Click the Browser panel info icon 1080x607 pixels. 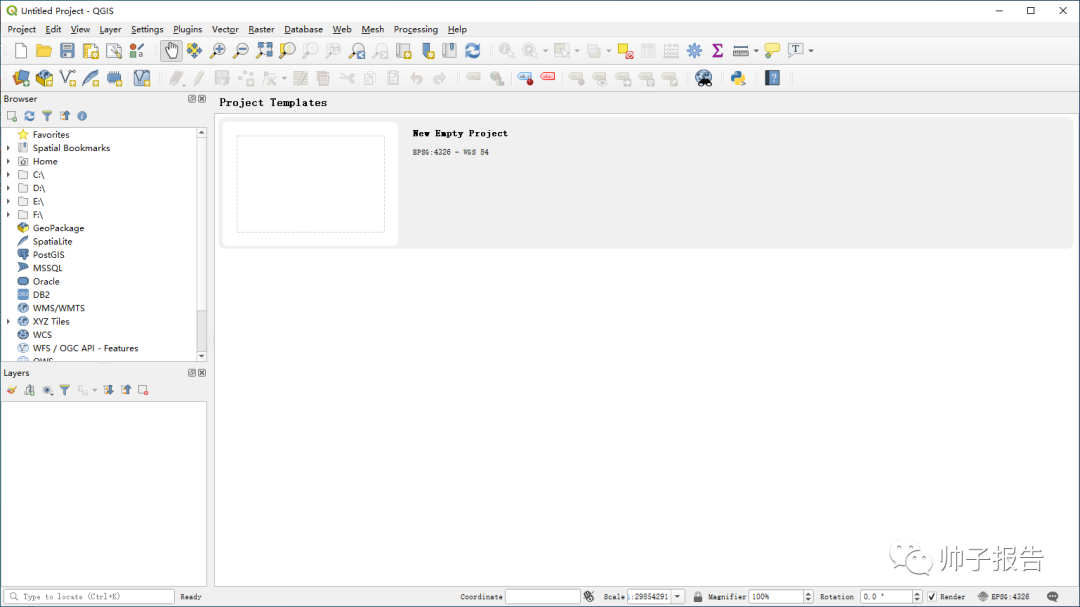[82, 116]
